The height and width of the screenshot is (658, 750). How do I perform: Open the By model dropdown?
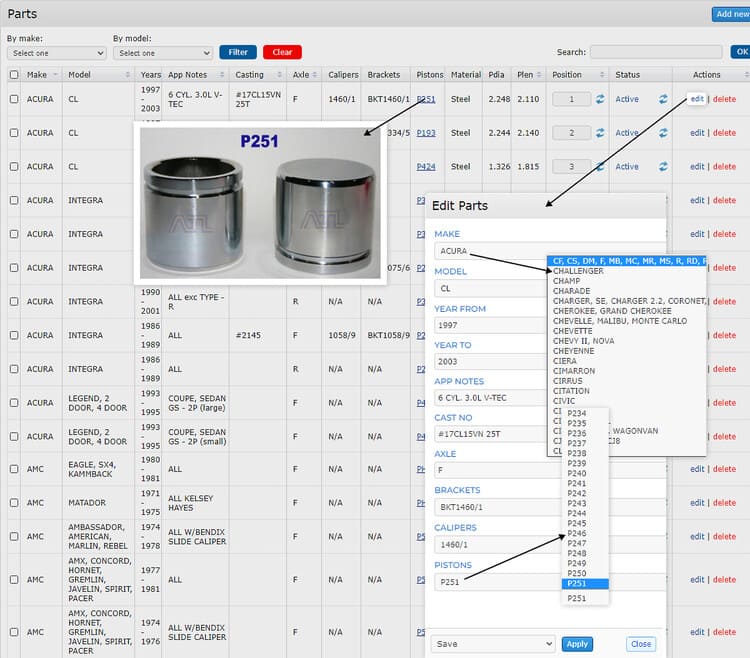pos(163,53)
